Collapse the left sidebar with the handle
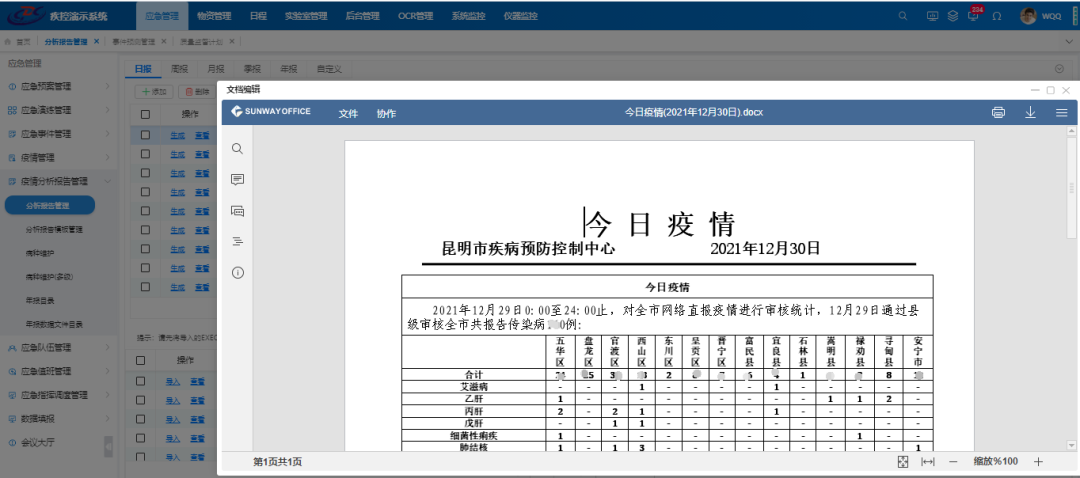Screen dimensions: 1080x478 tap(108, 446)
